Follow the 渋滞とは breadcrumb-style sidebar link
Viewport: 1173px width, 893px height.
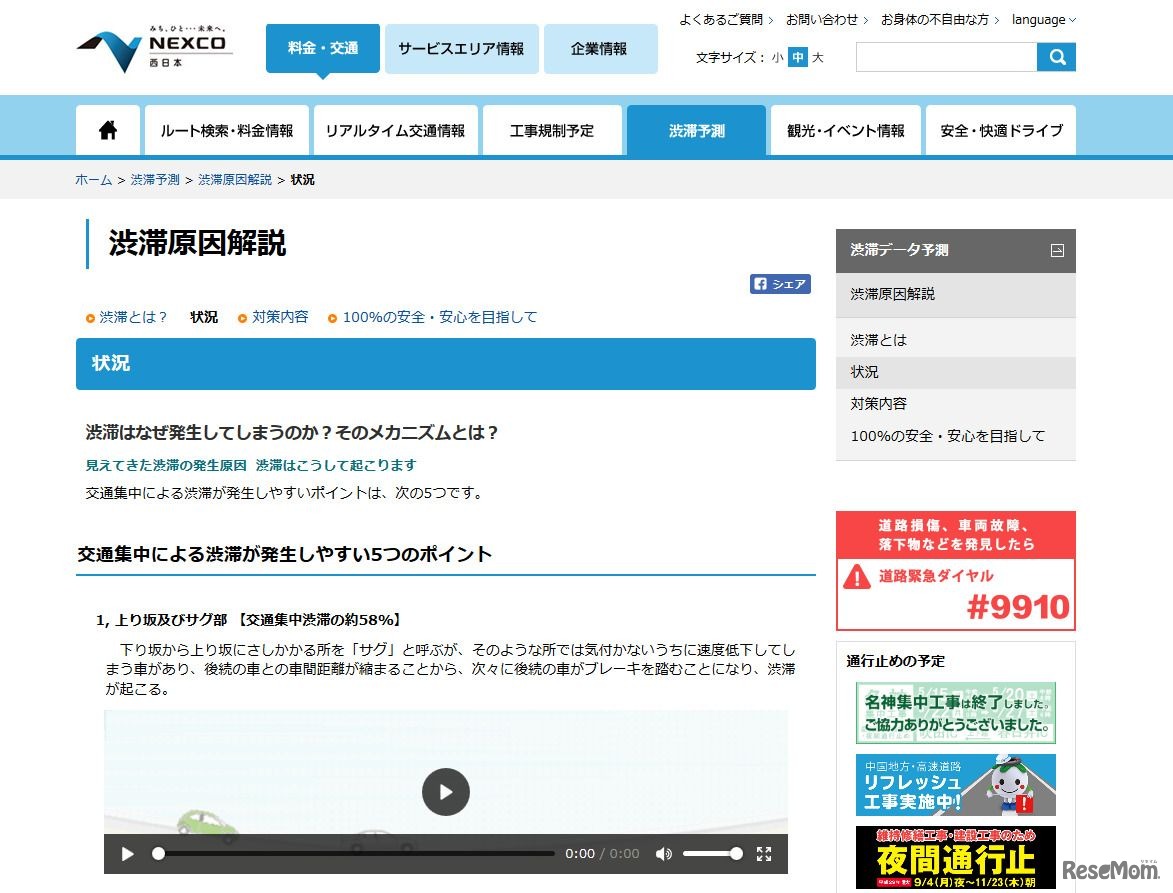[x=878, y=339]
